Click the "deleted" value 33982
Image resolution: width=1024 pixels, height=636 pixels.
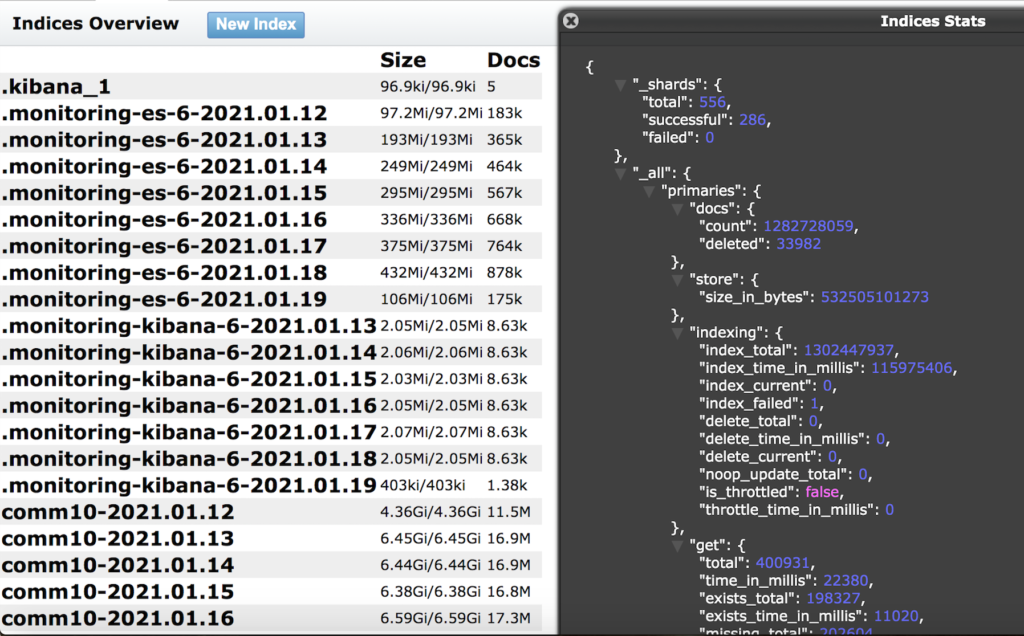799,244
